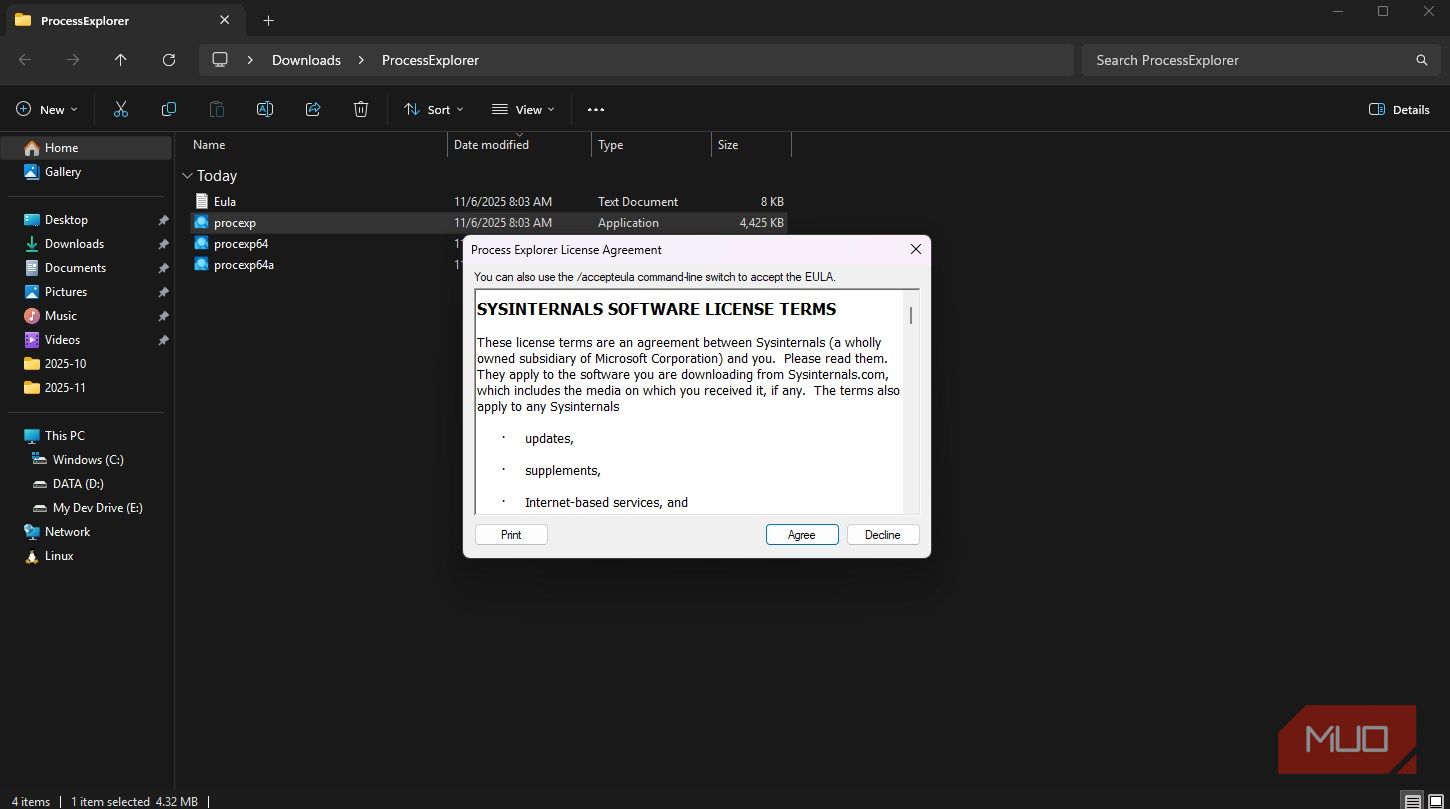Click the search magnifier icon
Viewport: 1450px width, 809px height.
tap(1421, 60)
